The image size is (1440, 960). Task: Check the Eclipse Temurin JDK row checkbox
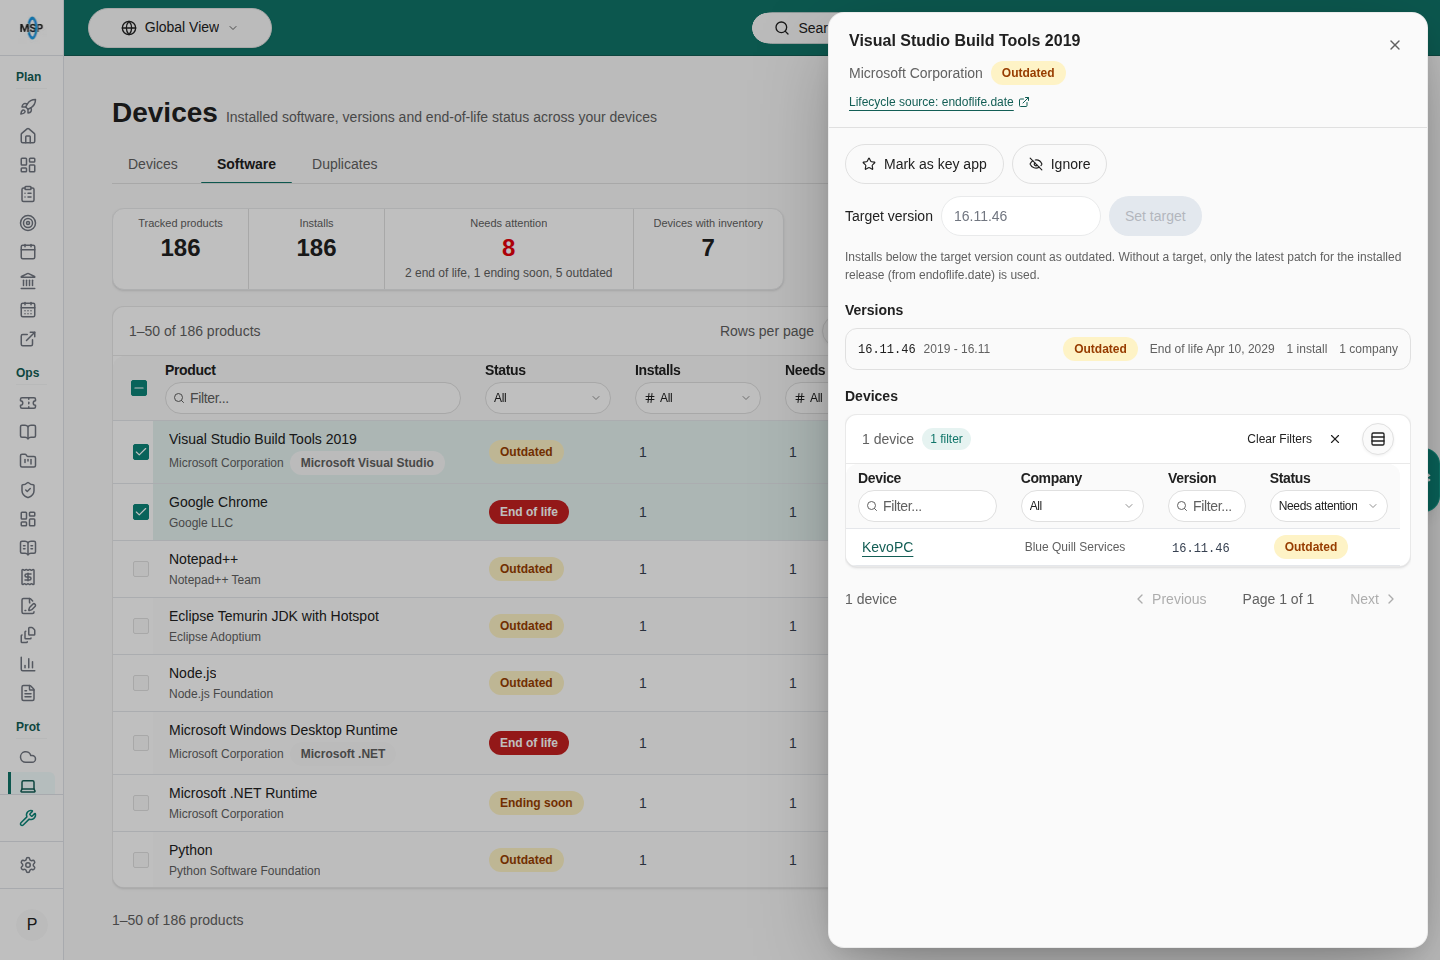coord(141,626)
